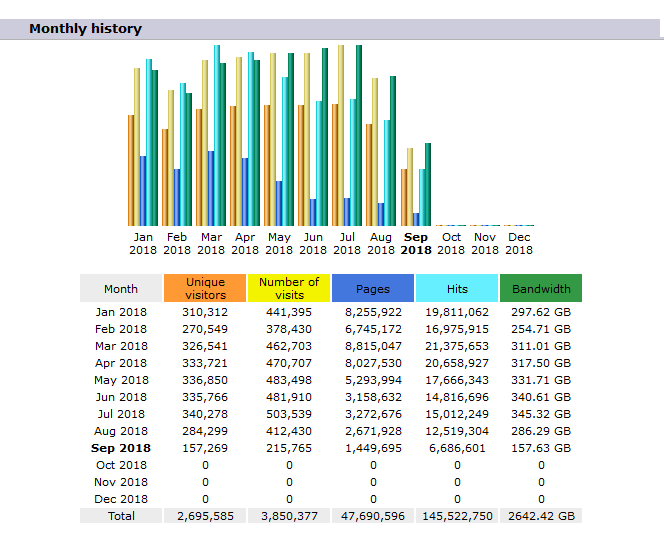Select the cyan Hits column header

[457, 288]
